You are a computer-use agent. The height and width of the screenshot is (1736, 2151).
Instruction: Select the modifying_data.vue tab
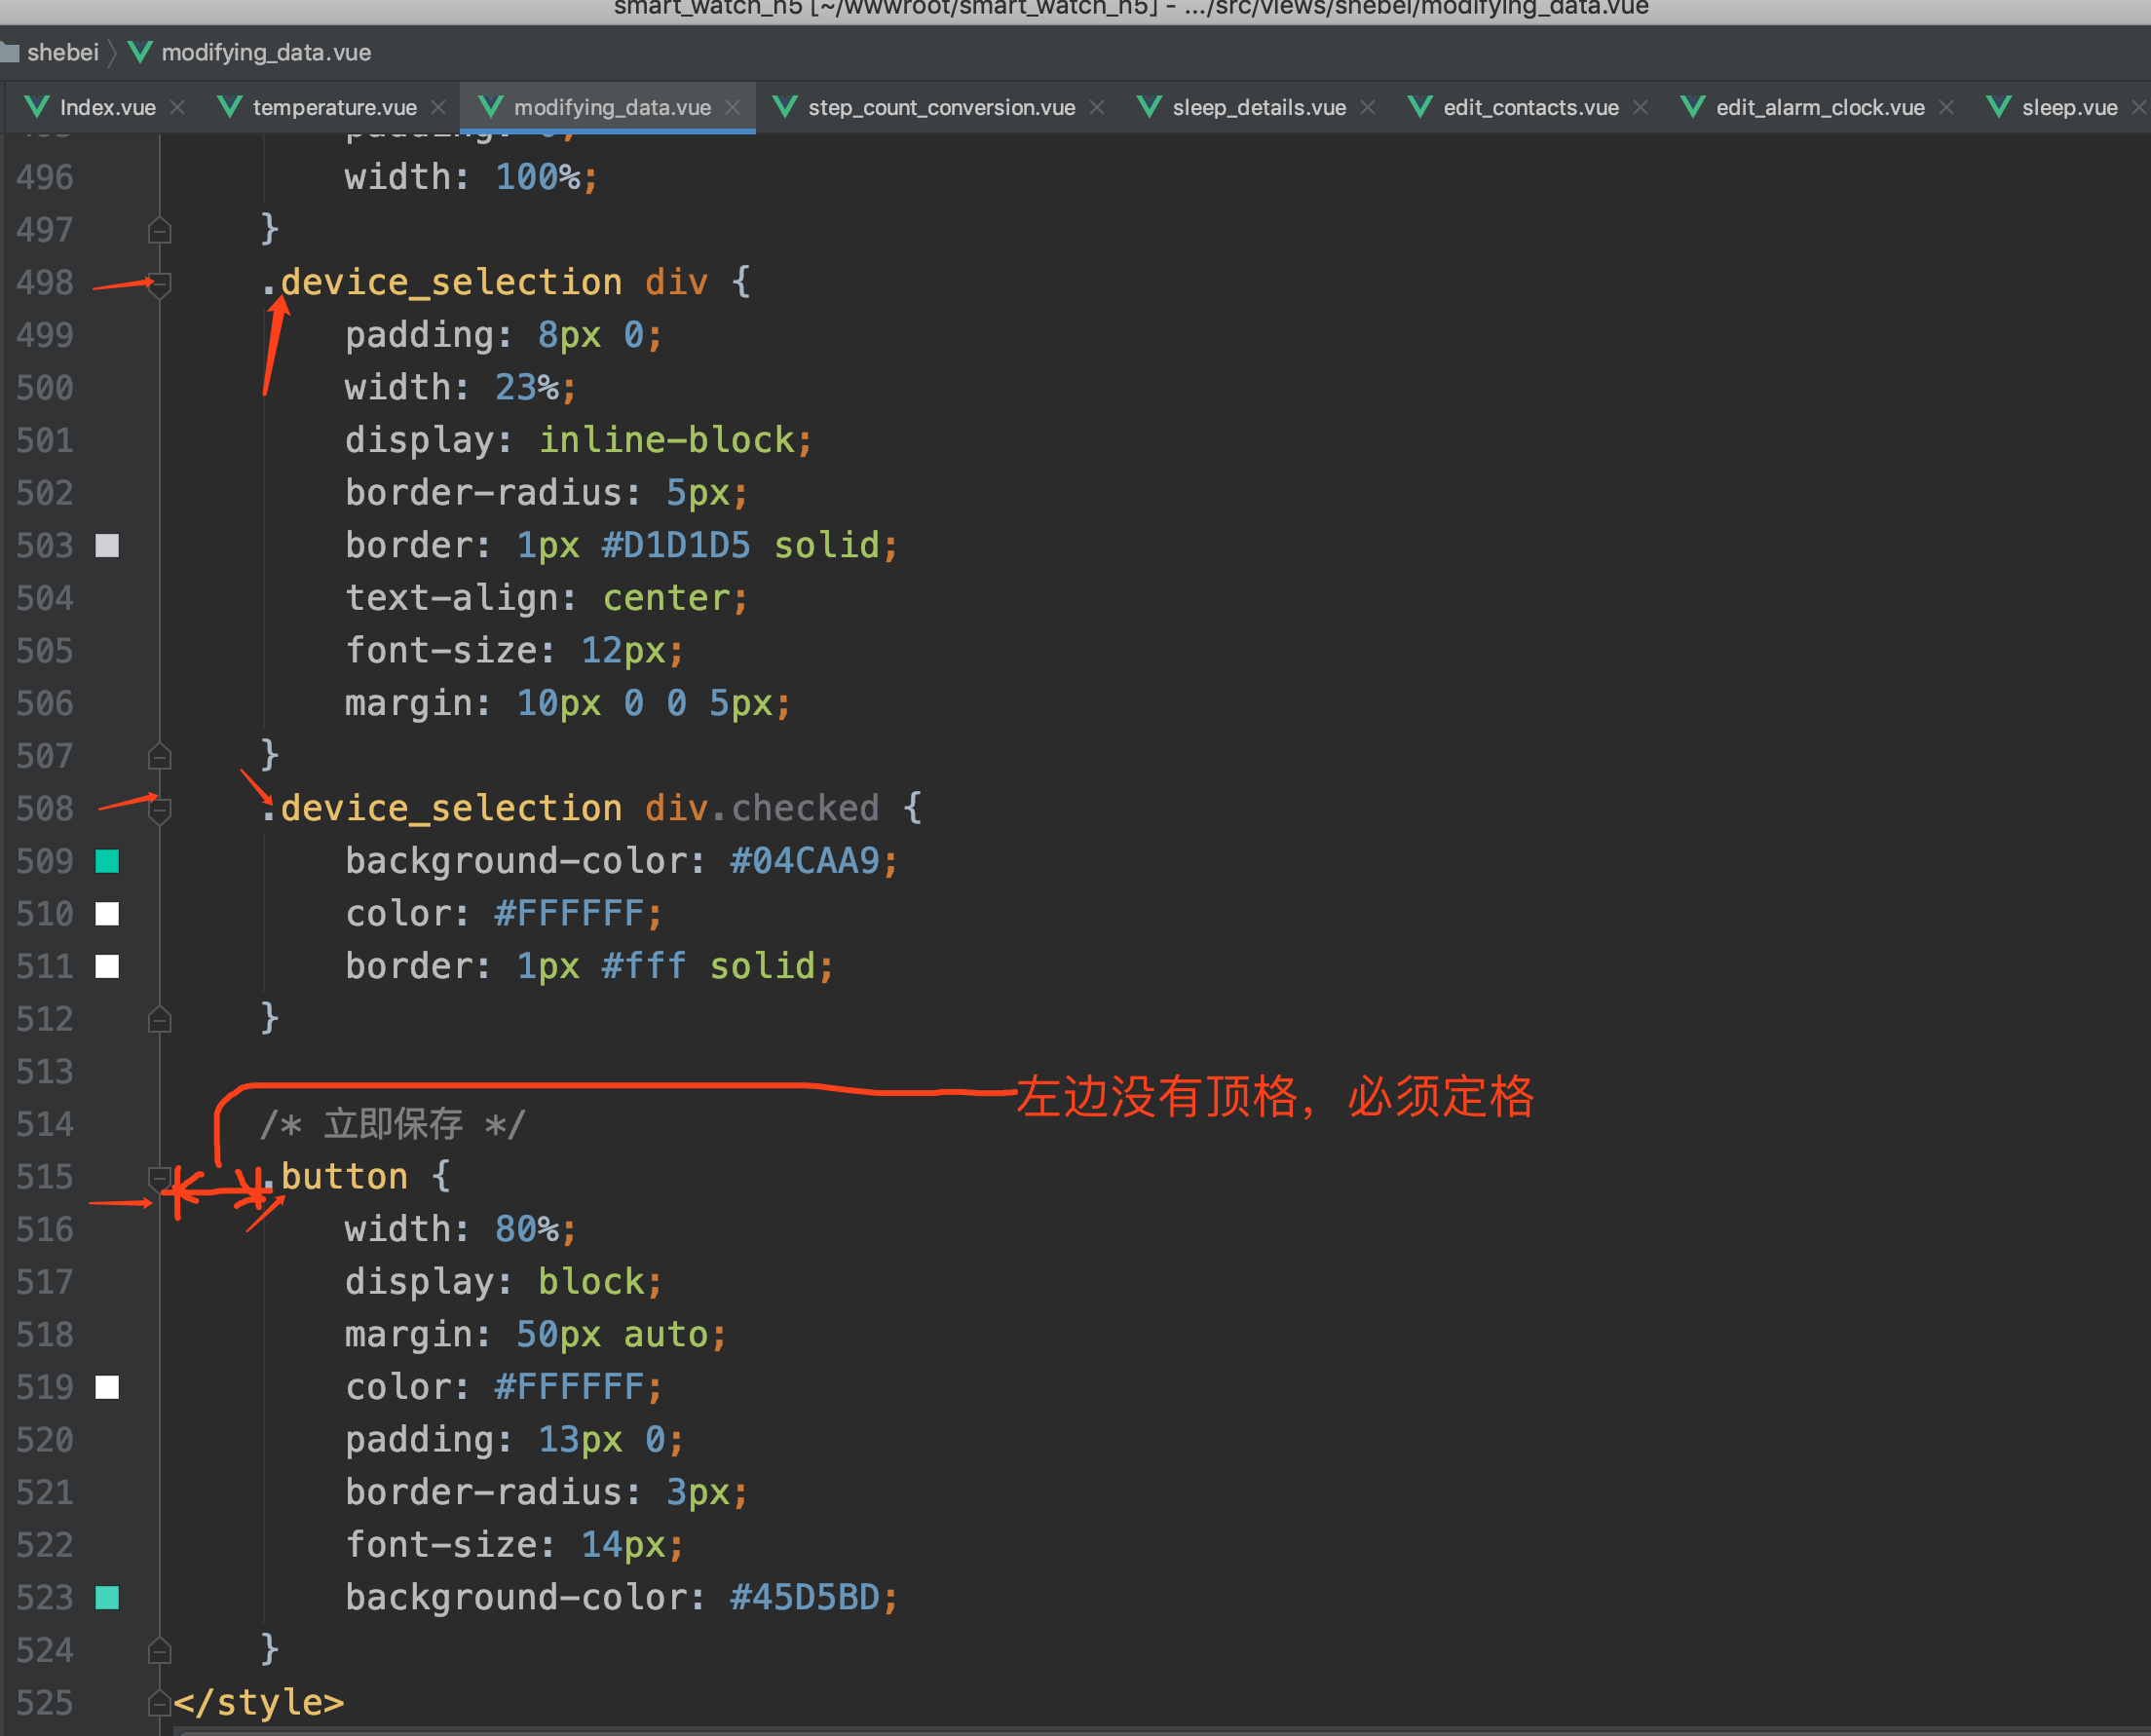tap(612, 107)
